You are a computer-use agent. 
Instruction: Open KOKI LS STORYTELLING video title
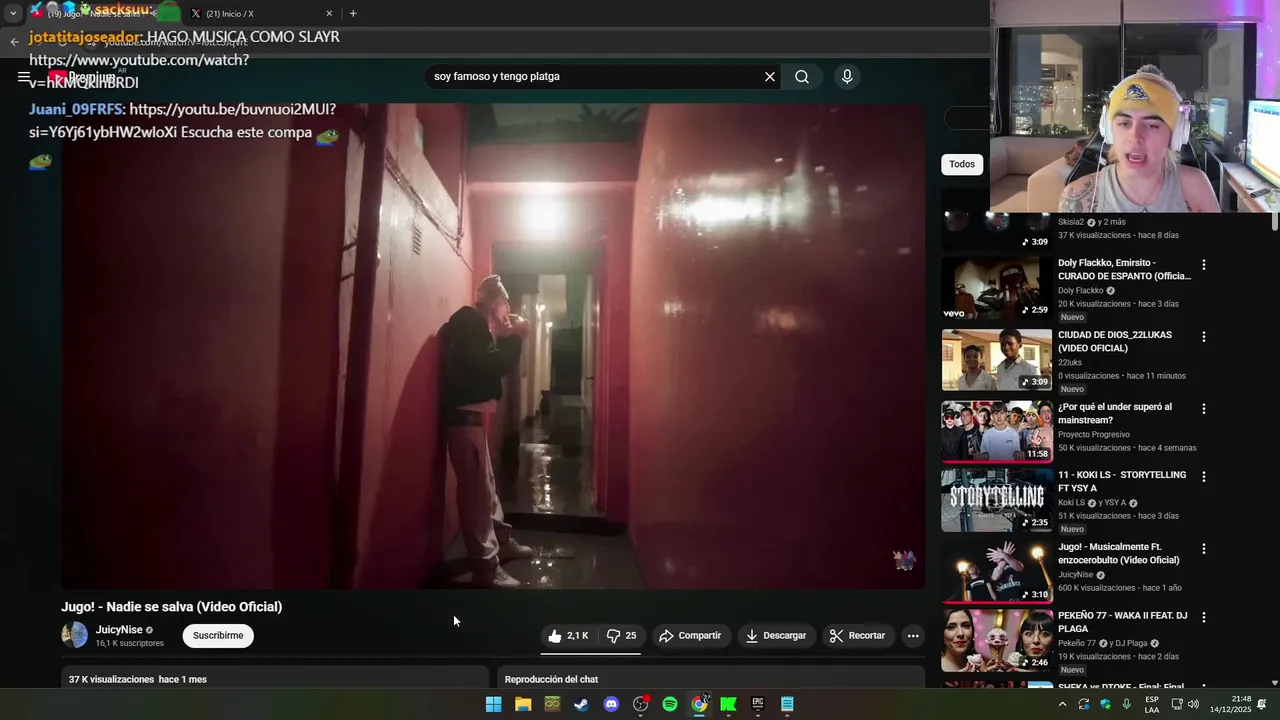1122,482
